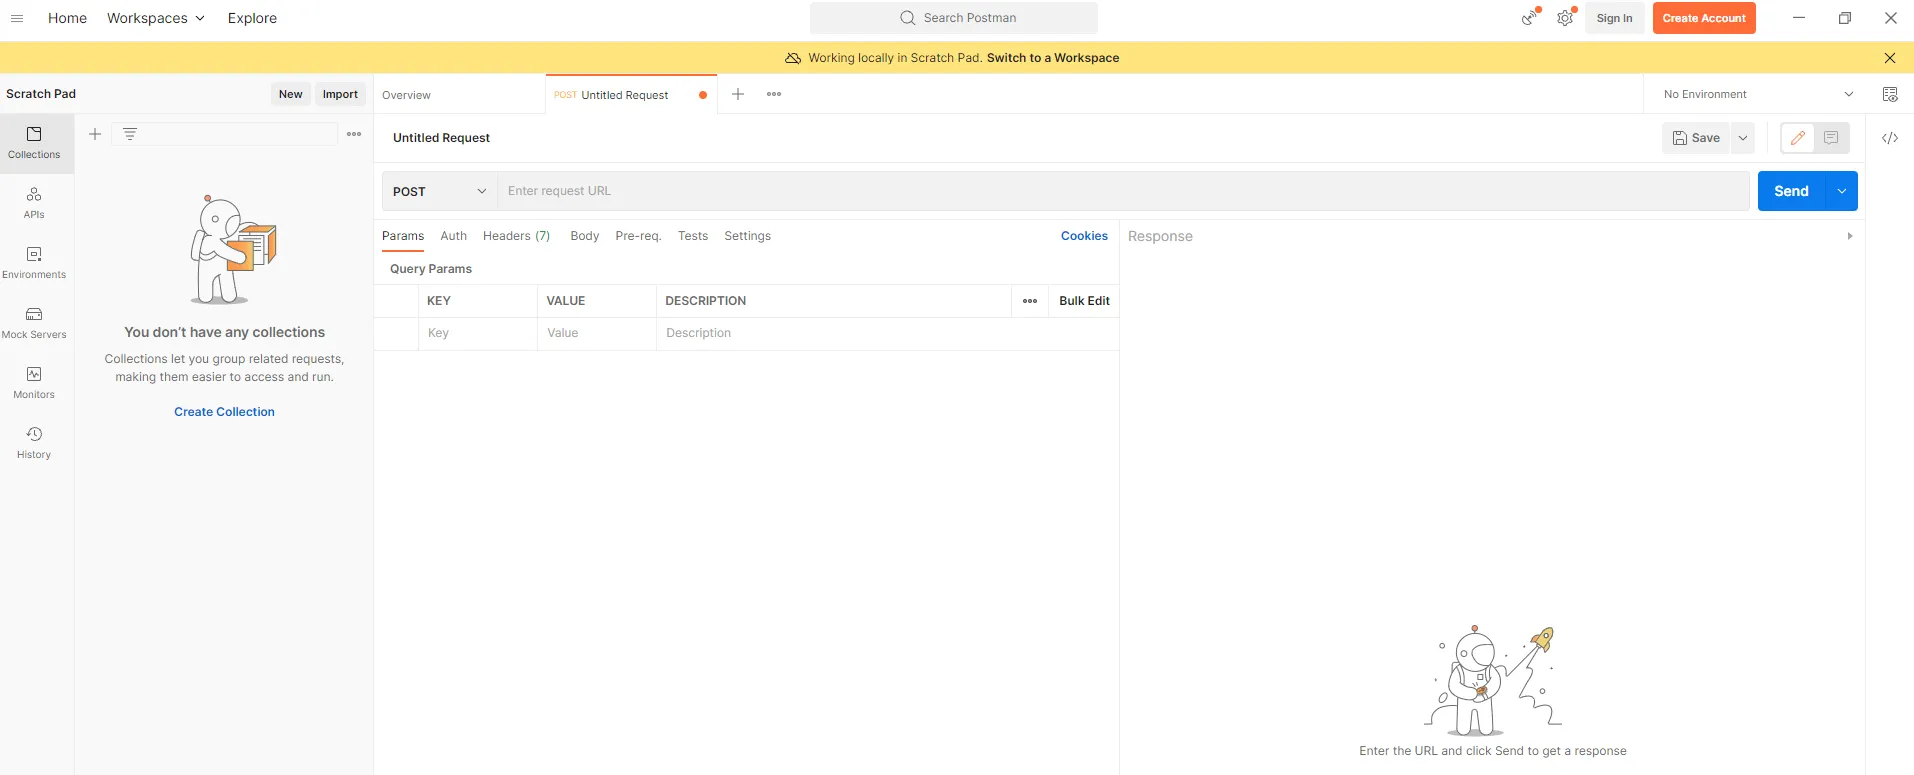
Task: Open the Explore menu
Action: click(x=252, y=18)
